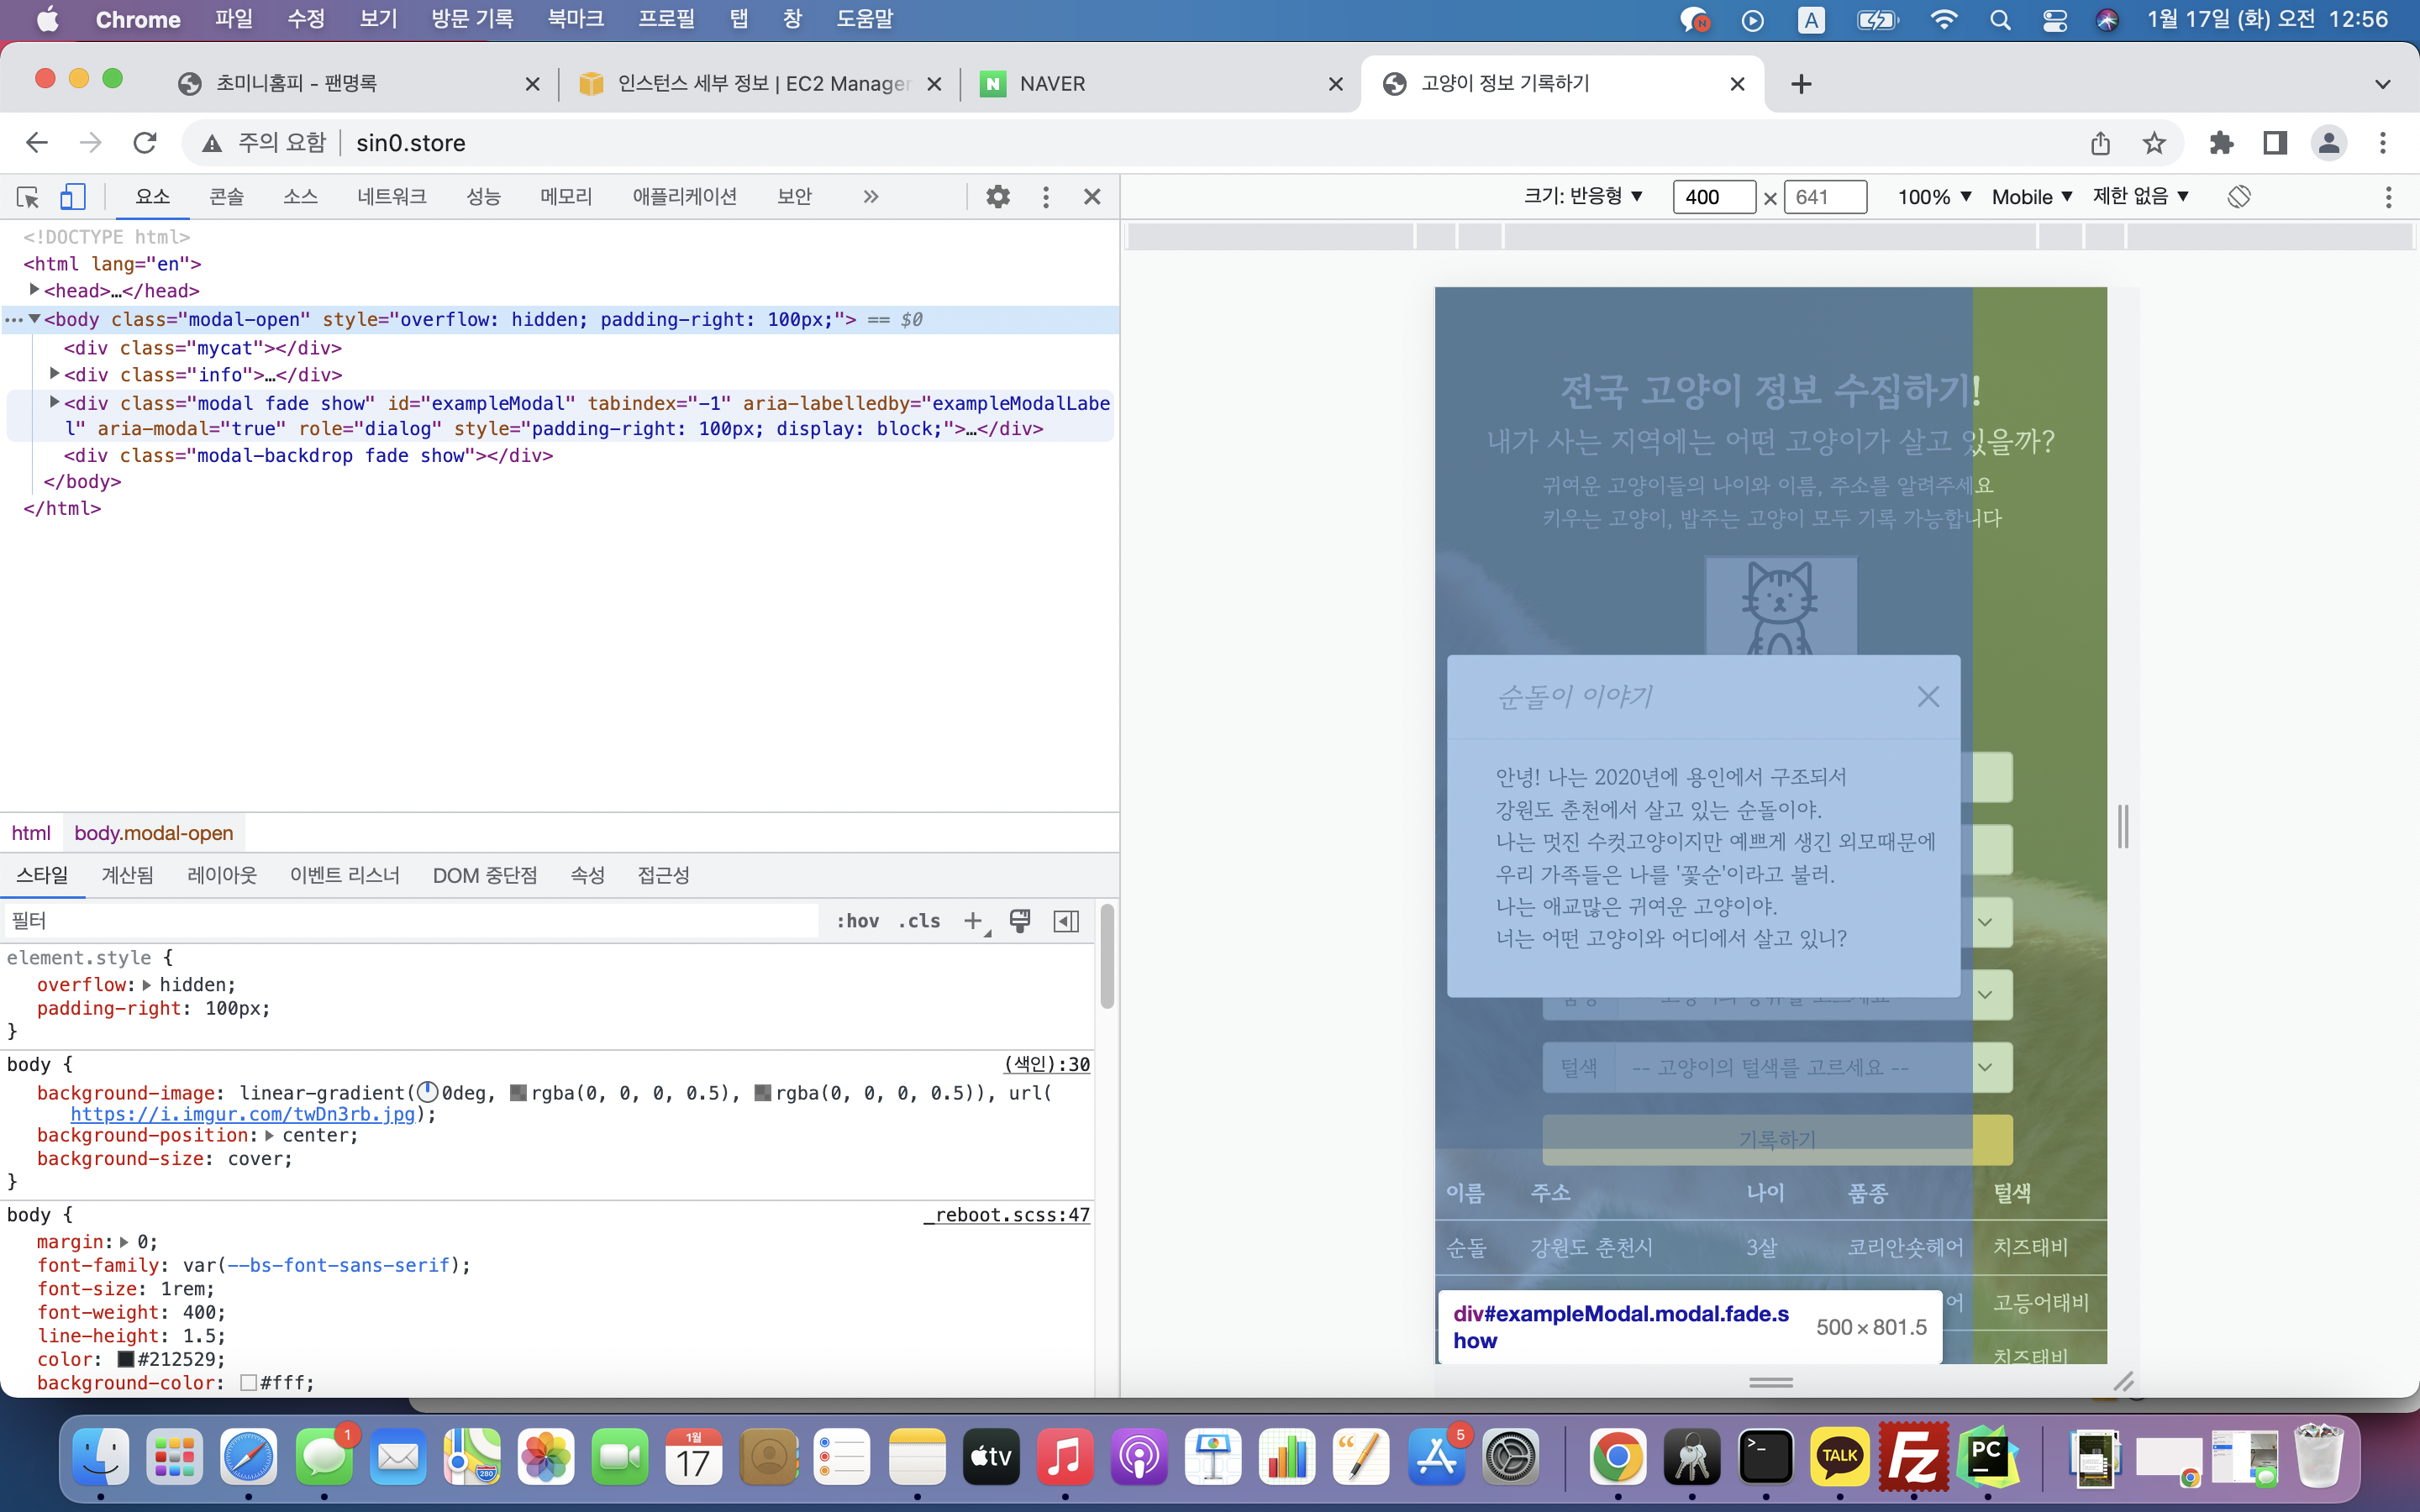Open the #212529 color swatch
Image resolution: width=2420 pixels, height=1512 pixels.
coord(126,1359)
